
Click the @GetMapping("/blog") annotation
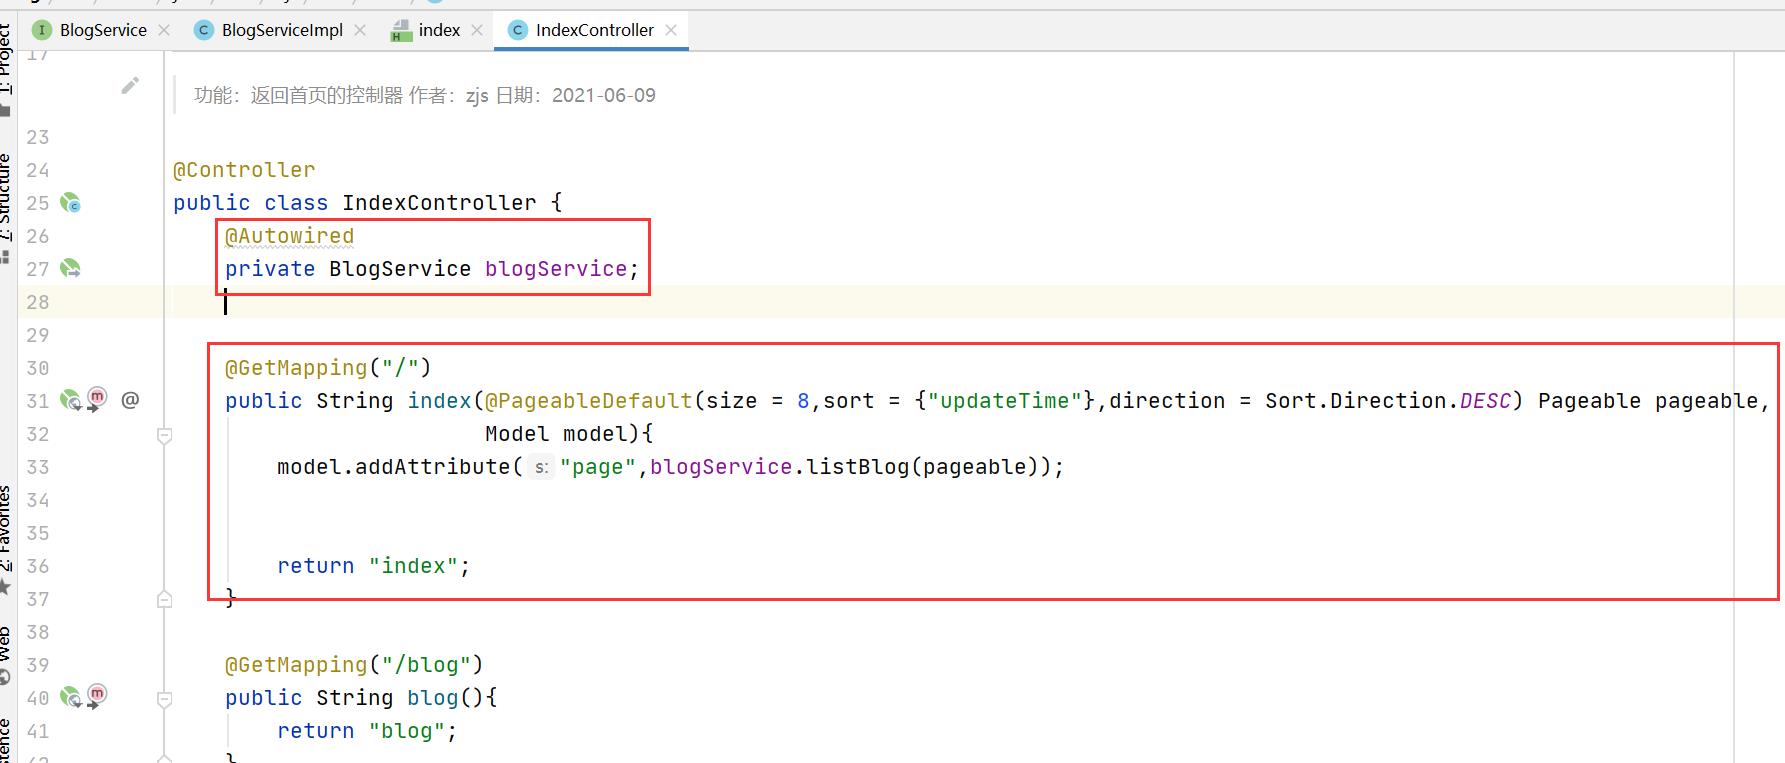click(x=354, y=665)
